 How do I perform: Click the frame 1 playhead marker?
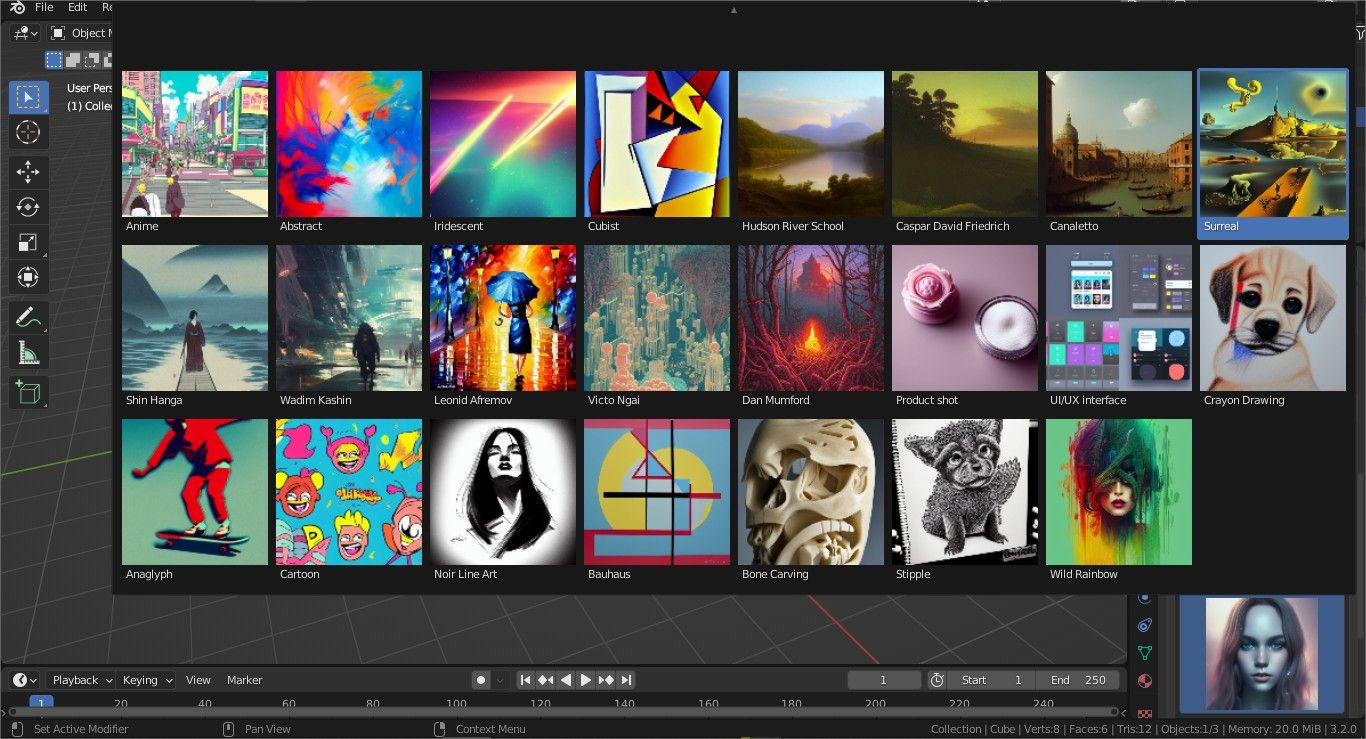41,703
